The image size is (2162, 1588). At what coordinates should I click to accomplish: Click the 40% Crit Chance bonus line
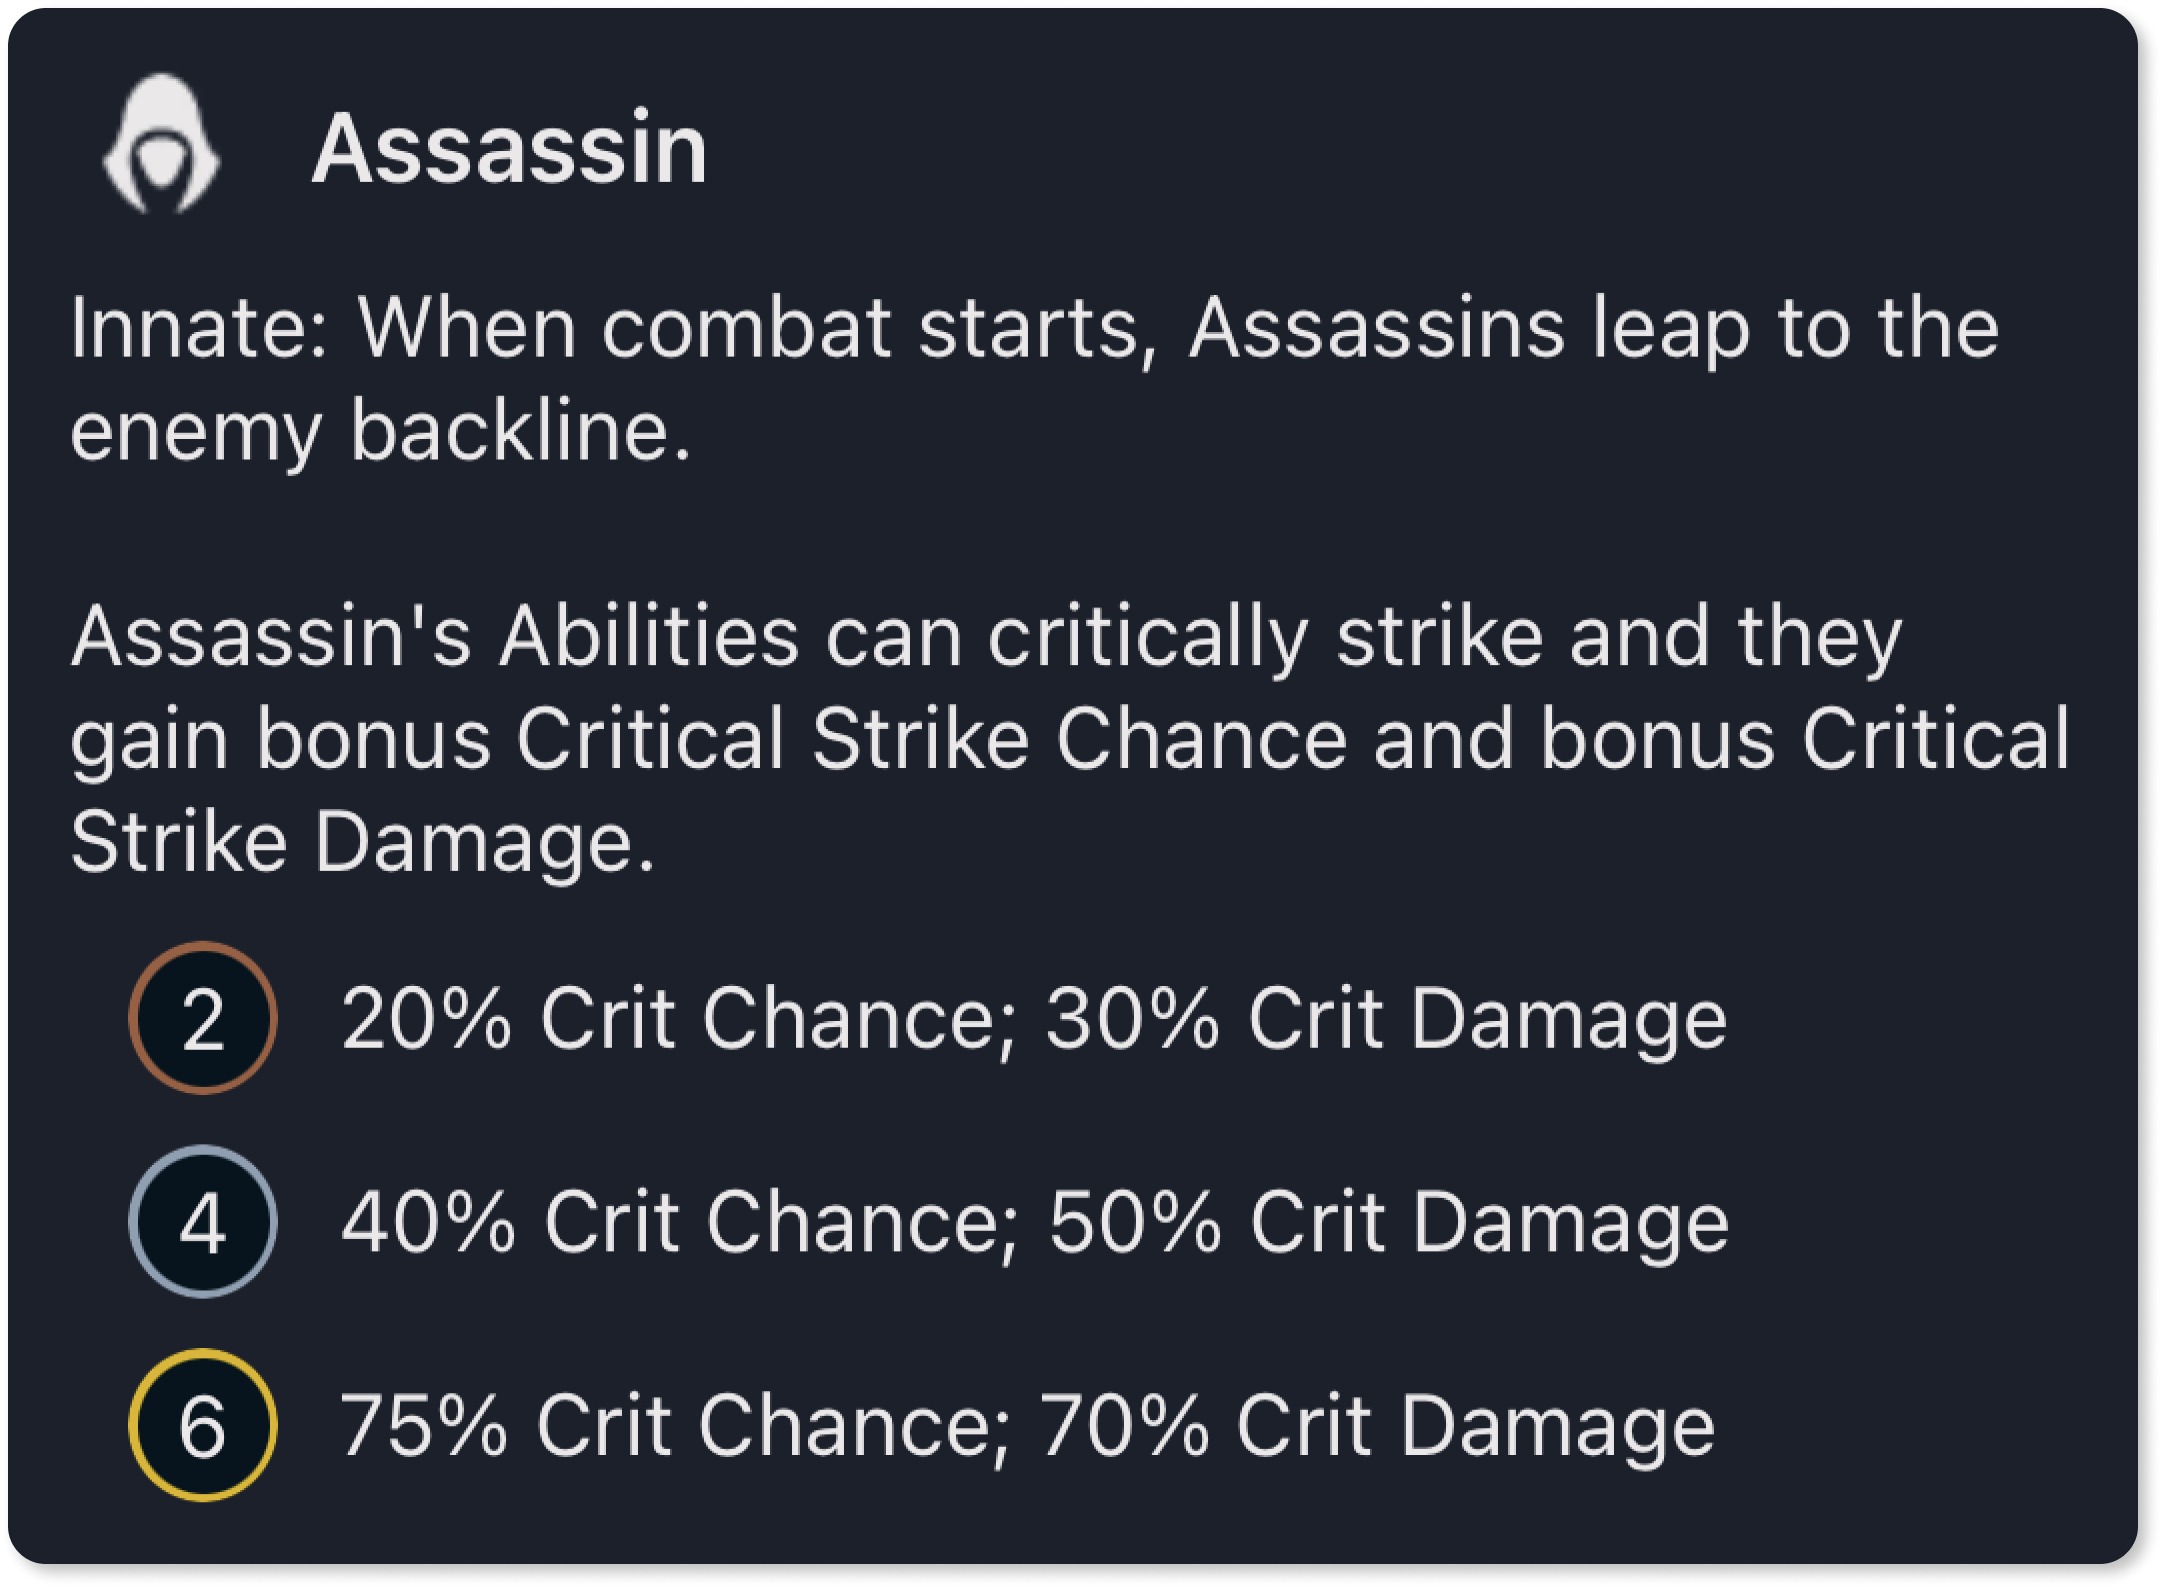(x=1035, y=1223)
